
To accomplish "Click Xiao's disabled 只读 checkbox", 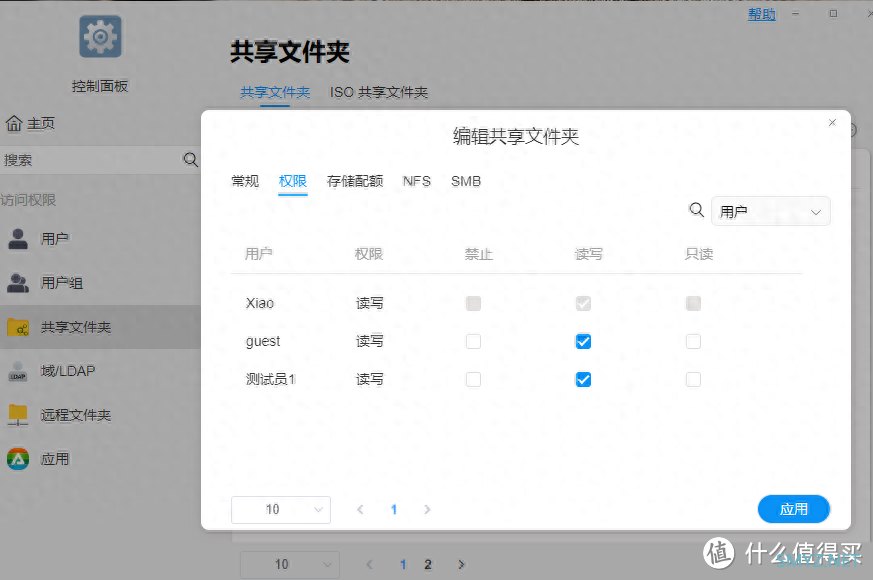I will [693, 303].
